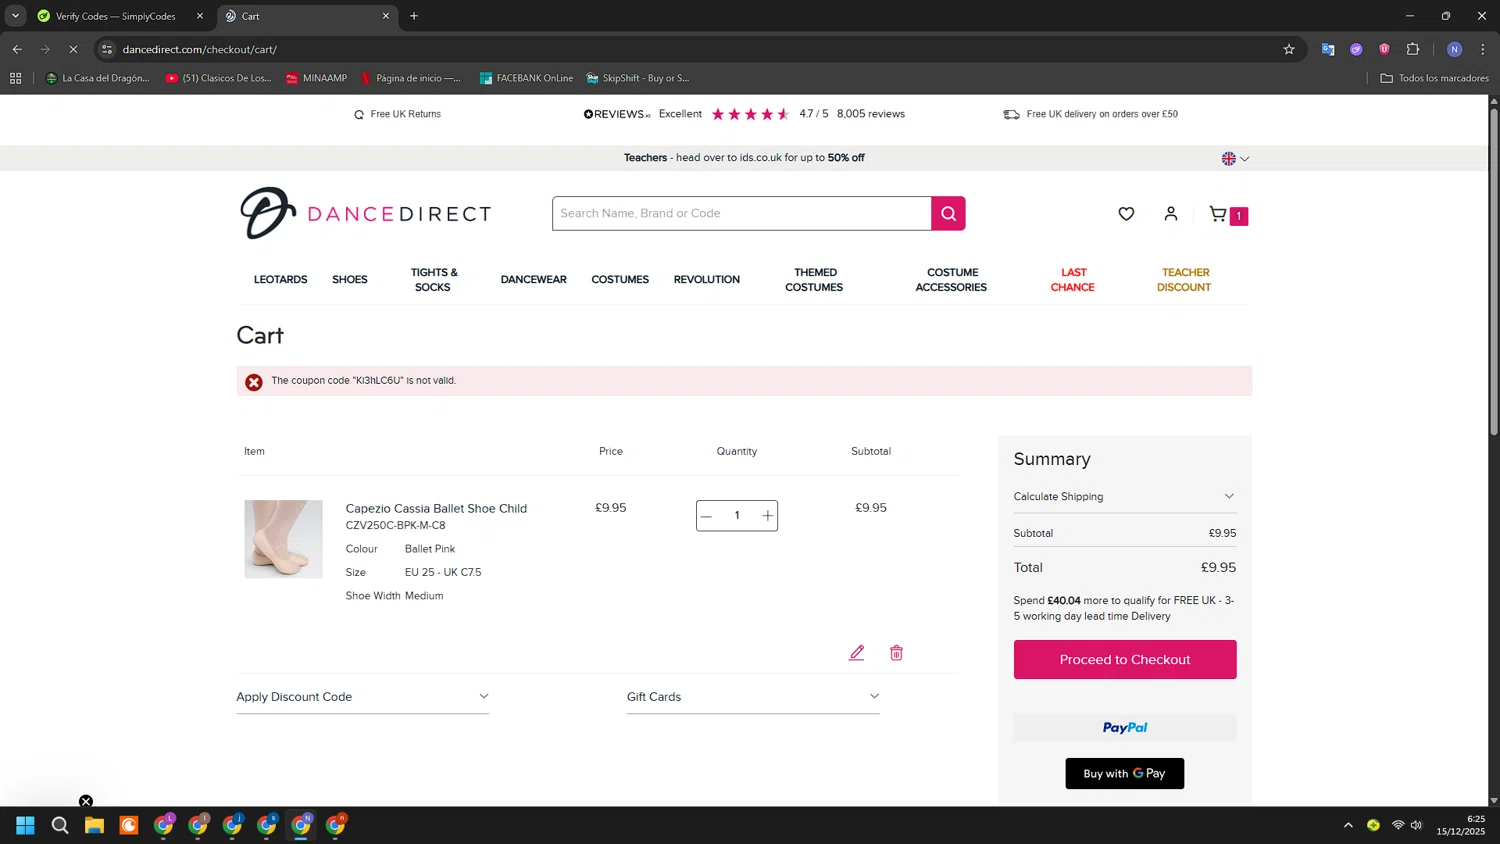The image size is (1500, 844).
Task: Open the Todos los marcadores folder
Action: [1434, 78]
